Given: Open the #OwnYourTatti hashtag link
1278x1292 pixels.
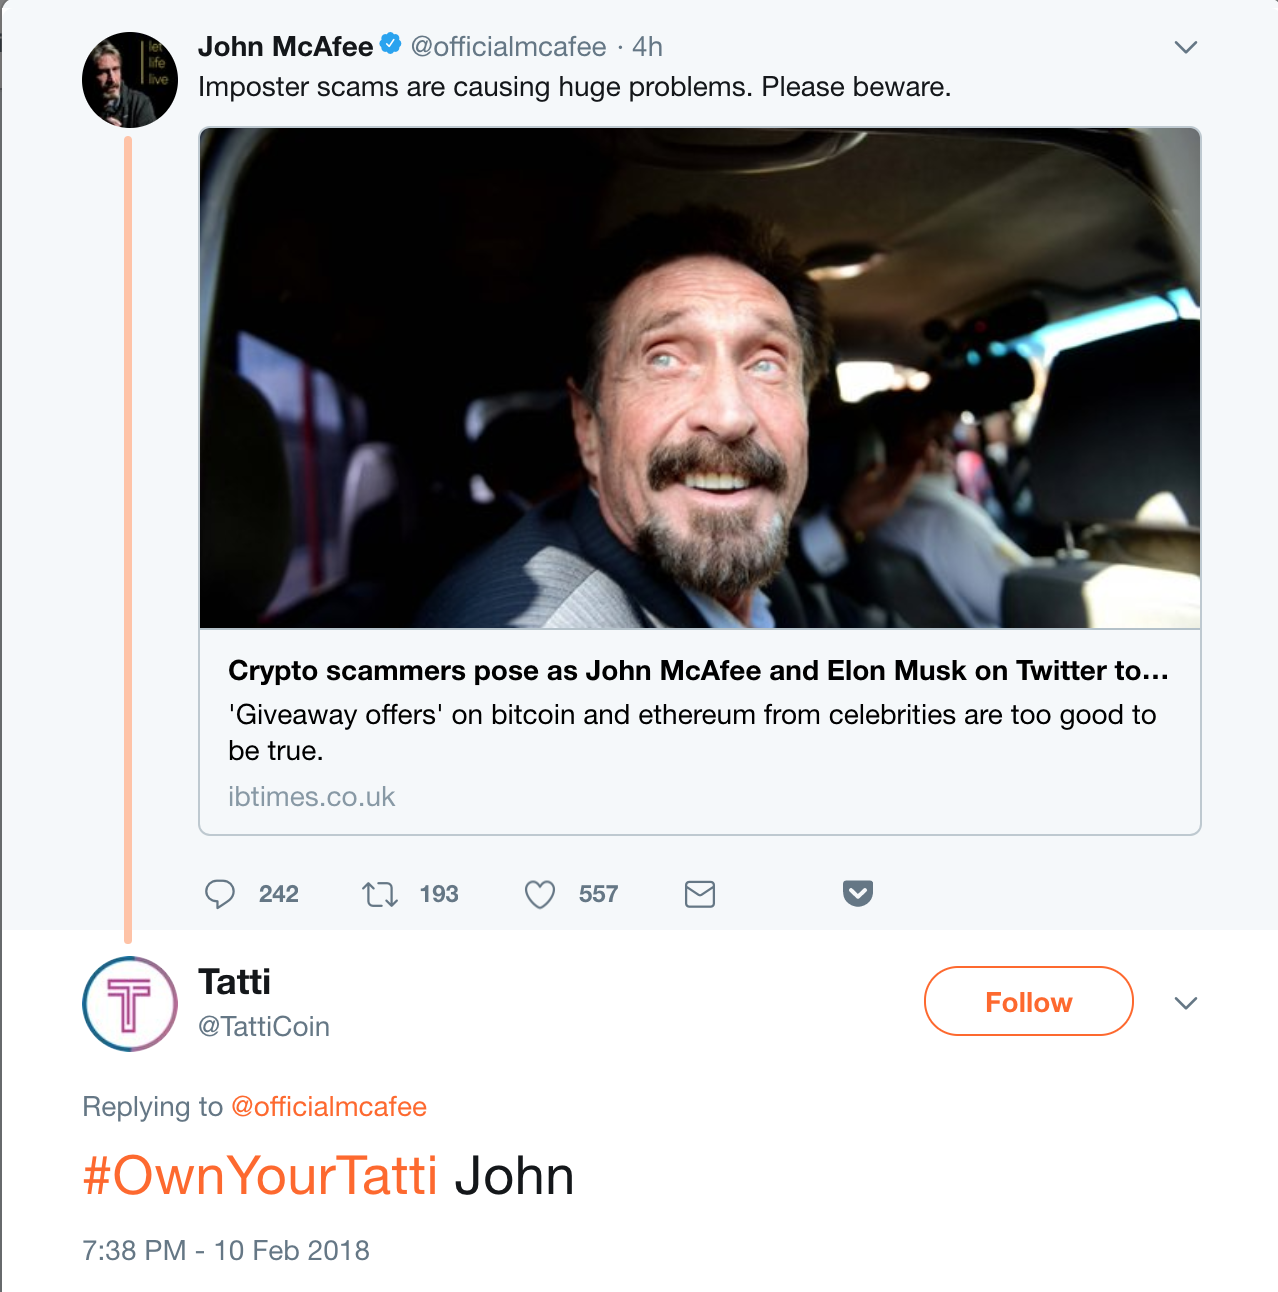Looking at the screenshot, I should (x=260, y=1175).
